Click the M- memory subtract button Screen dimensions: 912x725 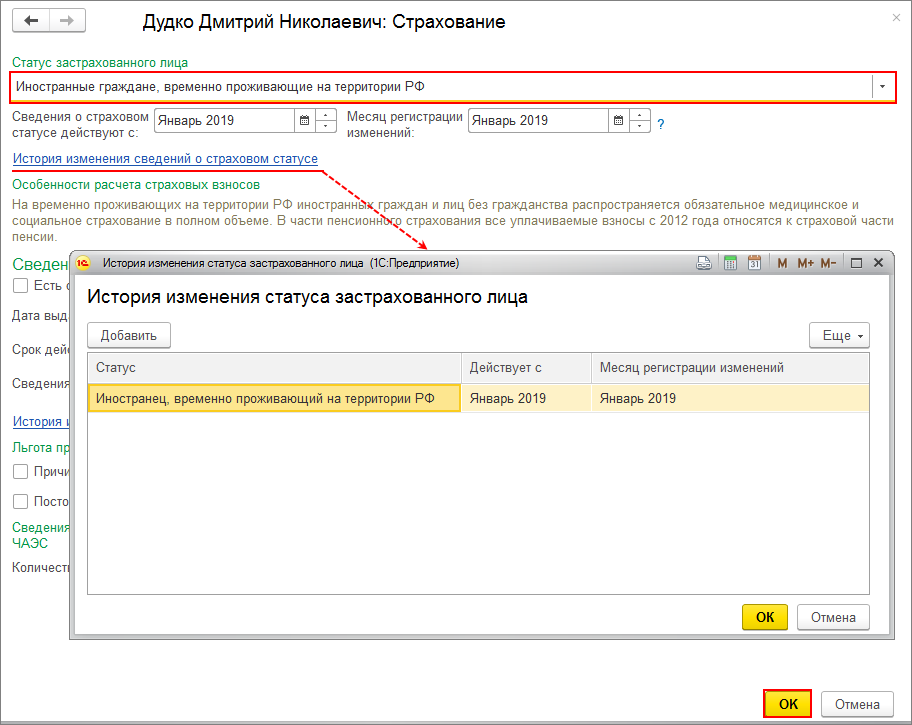[828, 263]
